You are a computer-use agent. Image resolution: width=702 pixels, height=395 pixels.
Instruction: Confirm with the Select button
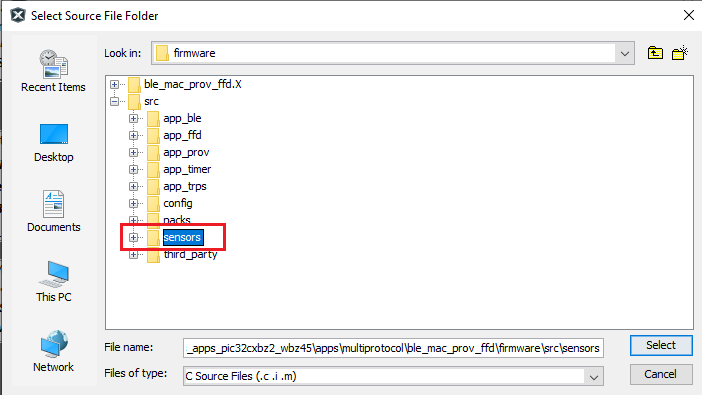click(661, 345)
